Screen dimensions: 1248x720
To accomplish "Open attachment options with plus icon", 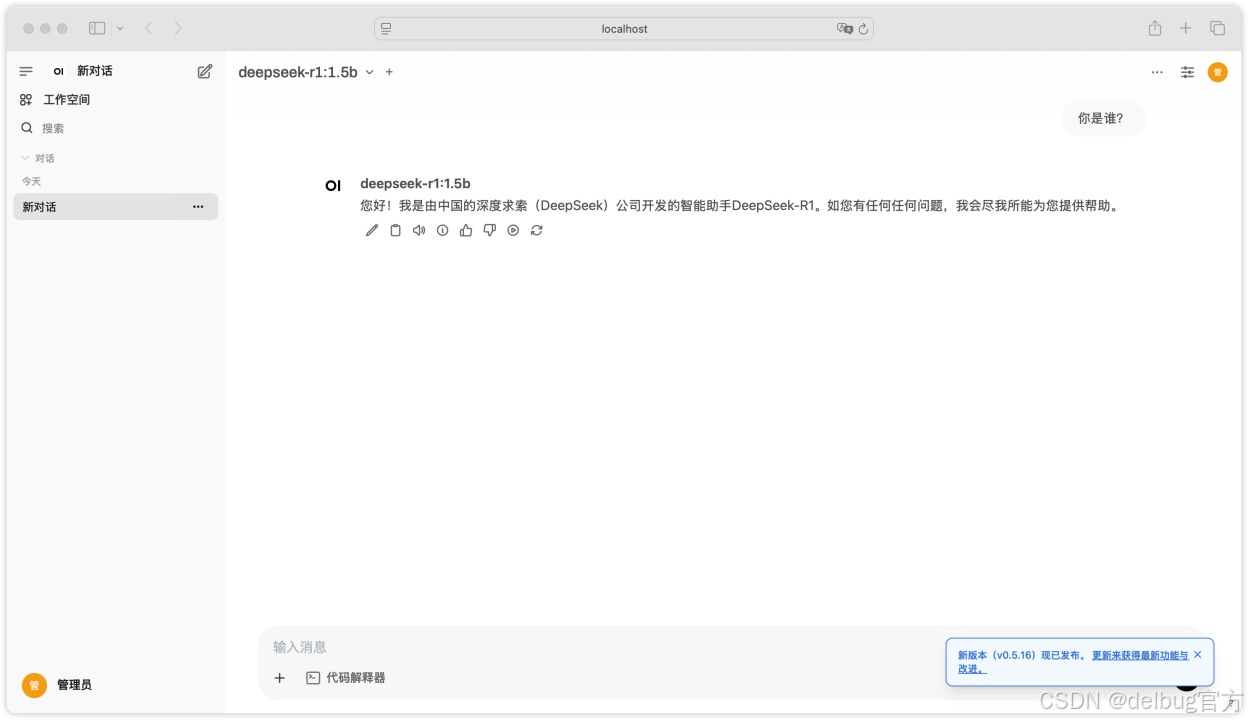I will click(x=280, y=678).
